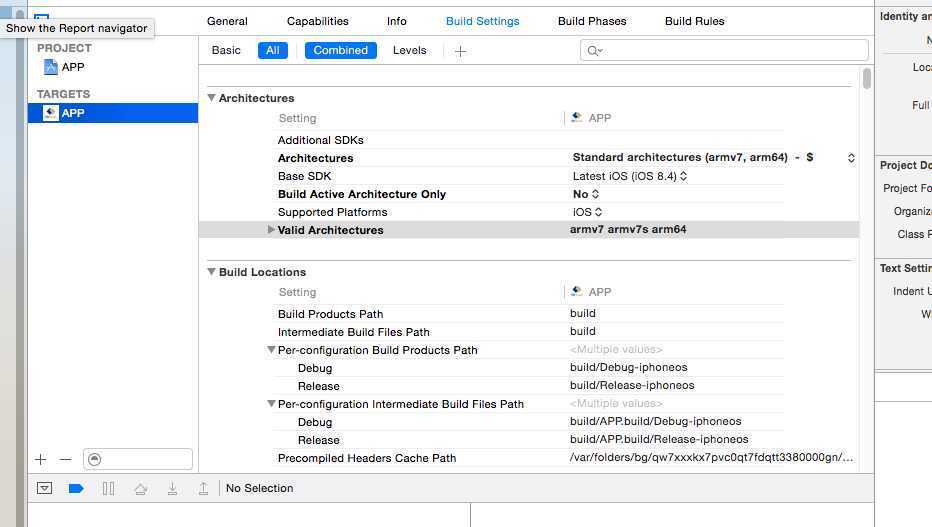
Task: Collapse the Build Locations section
Action: tap(211, 272)
